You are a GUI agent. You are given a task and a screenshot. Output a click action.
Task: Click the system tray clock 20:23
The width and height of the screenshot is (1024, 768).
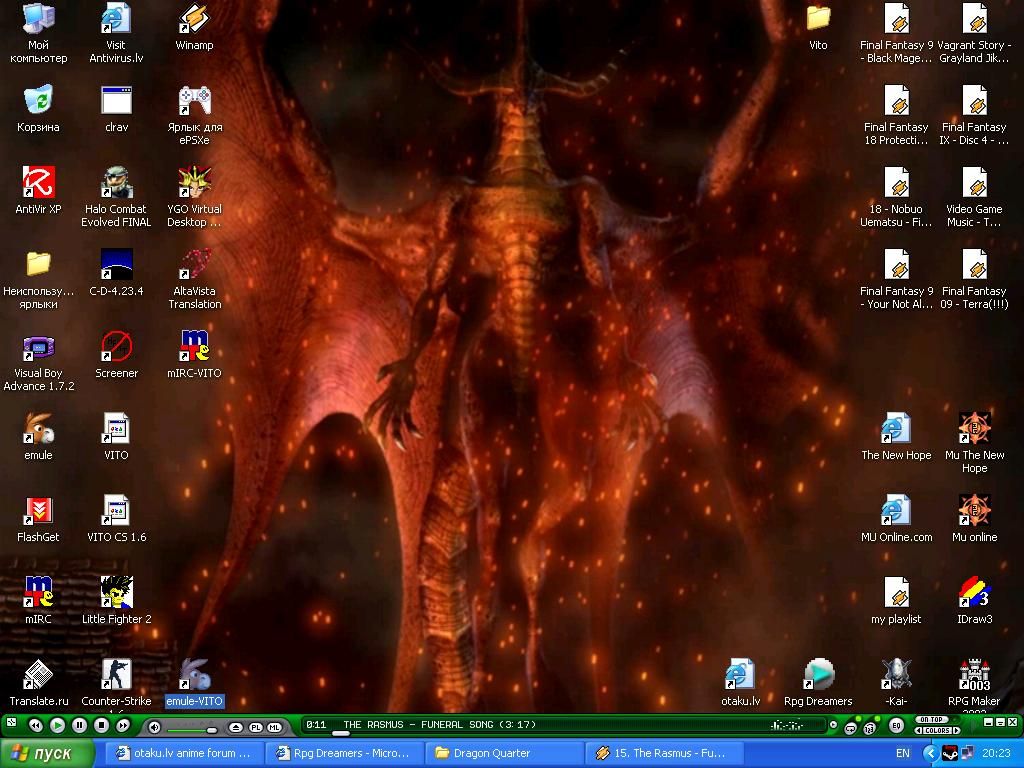(x=996, y=753)
